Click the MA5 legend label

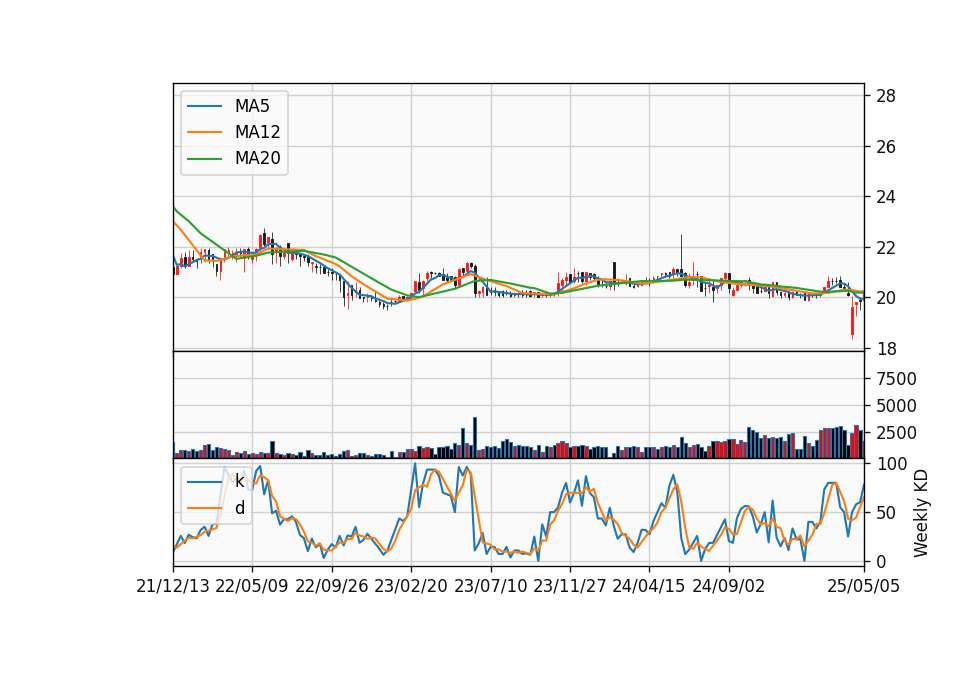click(252, 106)
